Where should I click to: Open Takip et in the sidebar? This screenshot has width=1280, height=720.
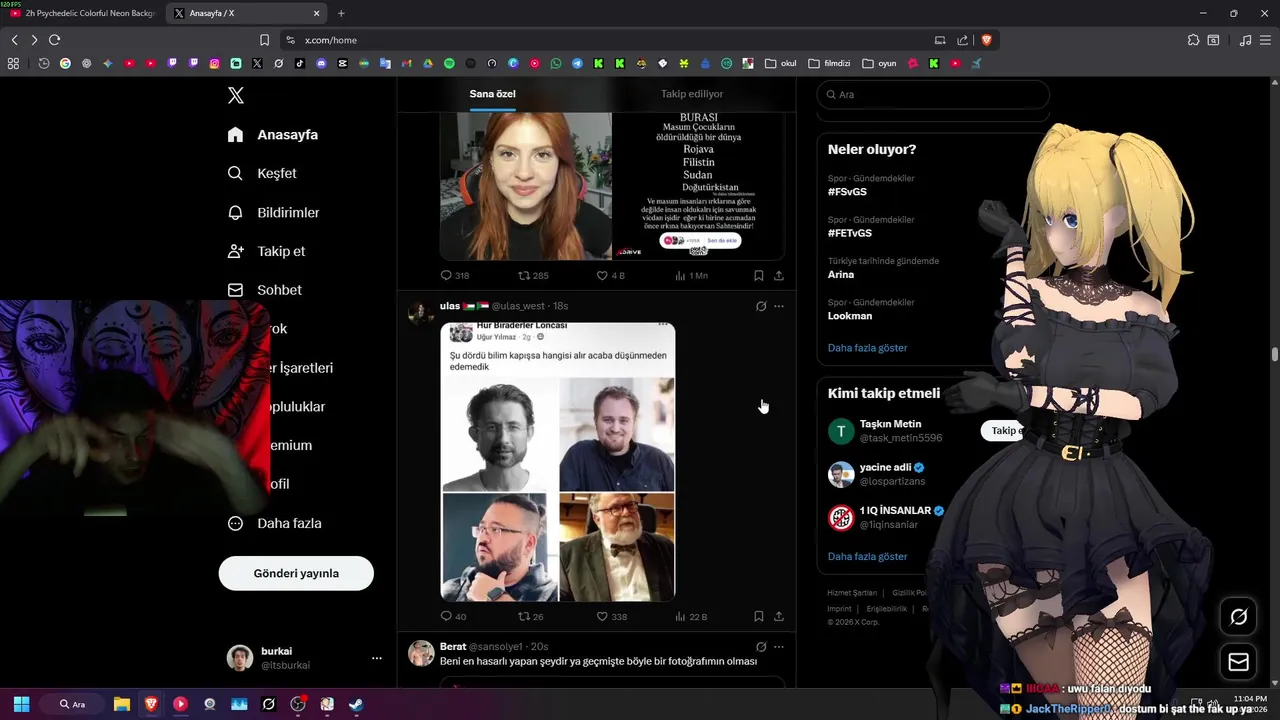tap(266, 251)
